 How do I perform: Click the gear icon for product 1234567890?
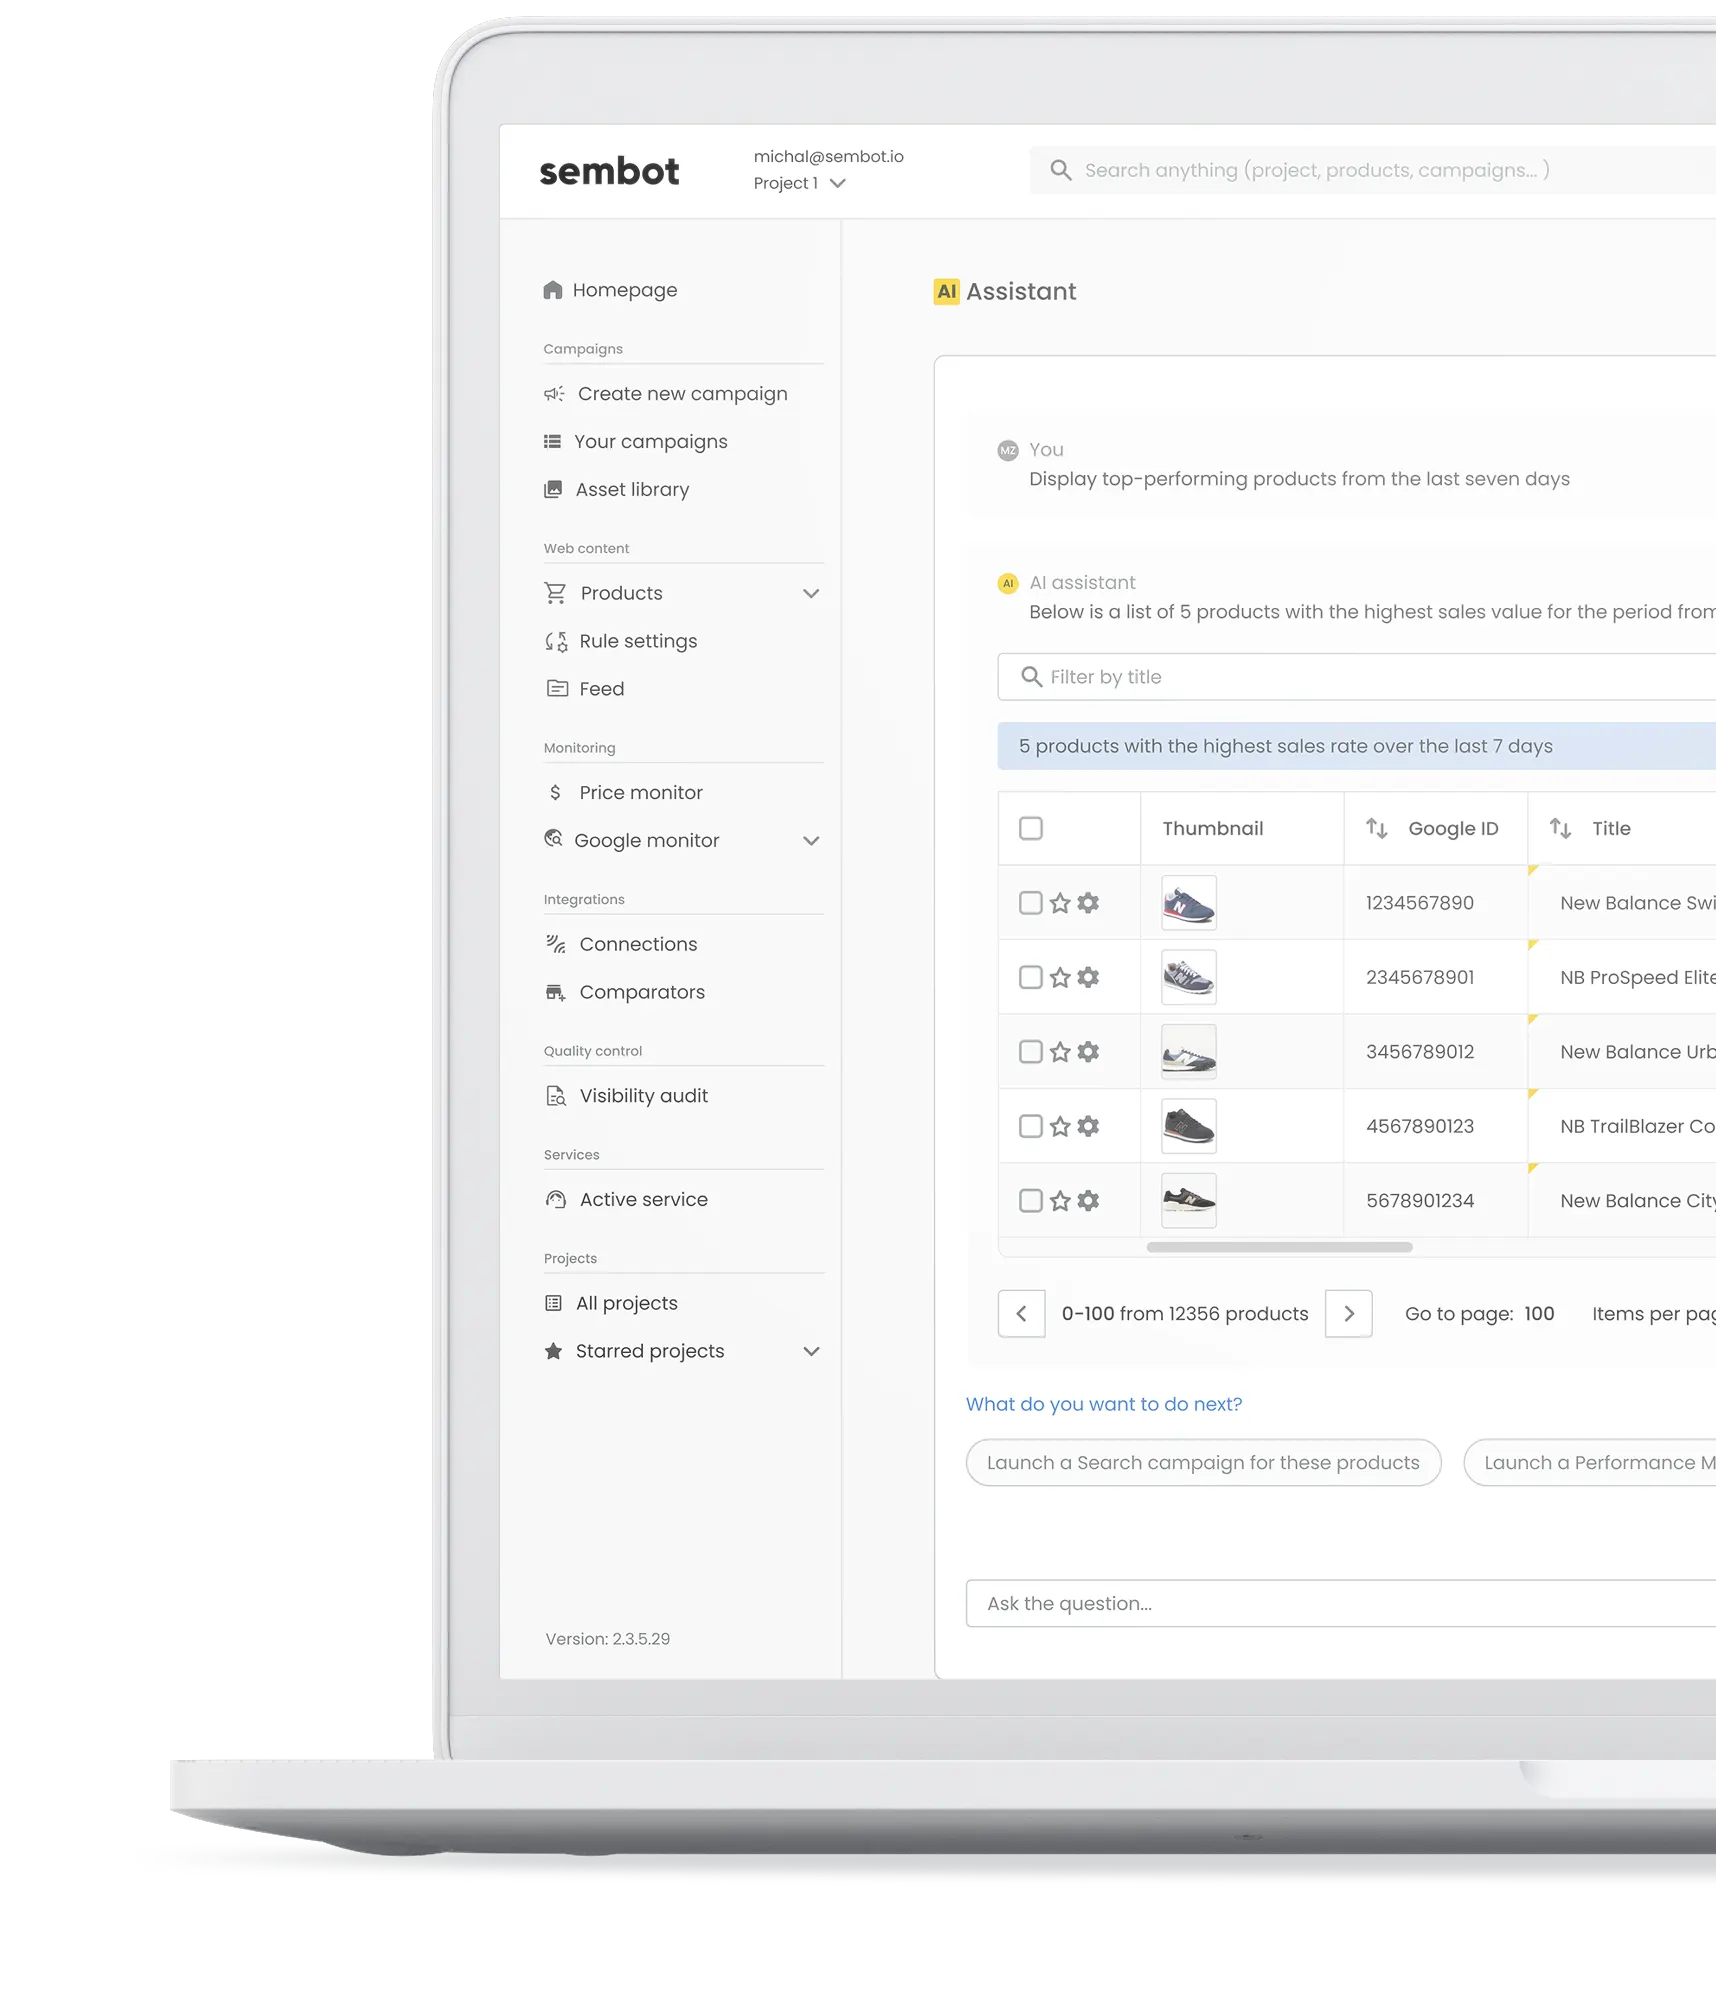[1088, 903]
